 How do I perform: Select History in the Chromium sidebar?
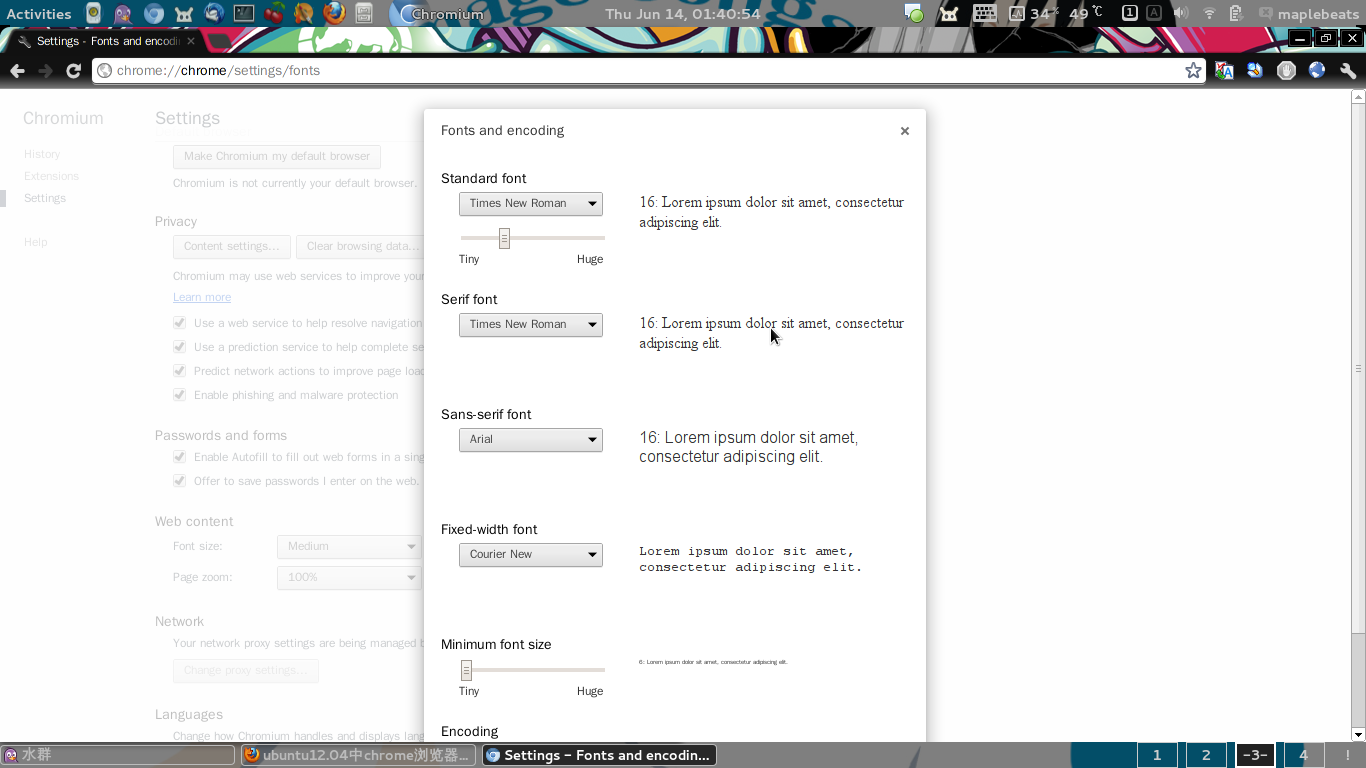click(42, 154)
